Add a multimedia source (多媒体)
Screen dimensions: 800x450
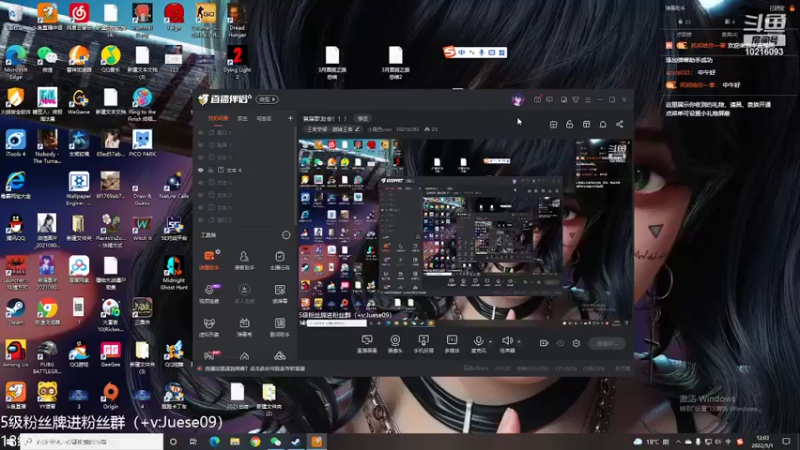point(452,344)
